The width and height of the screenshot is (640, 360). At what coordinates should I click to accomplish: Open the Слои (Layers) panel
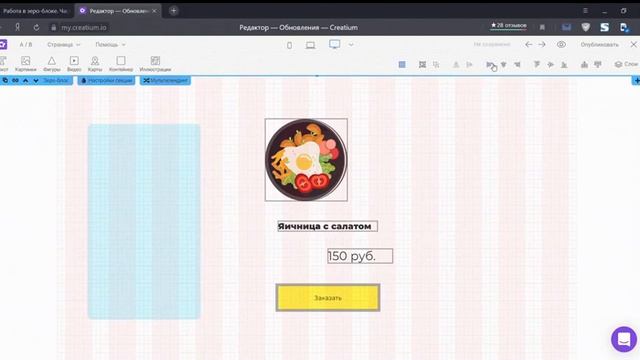pos(626,64)
